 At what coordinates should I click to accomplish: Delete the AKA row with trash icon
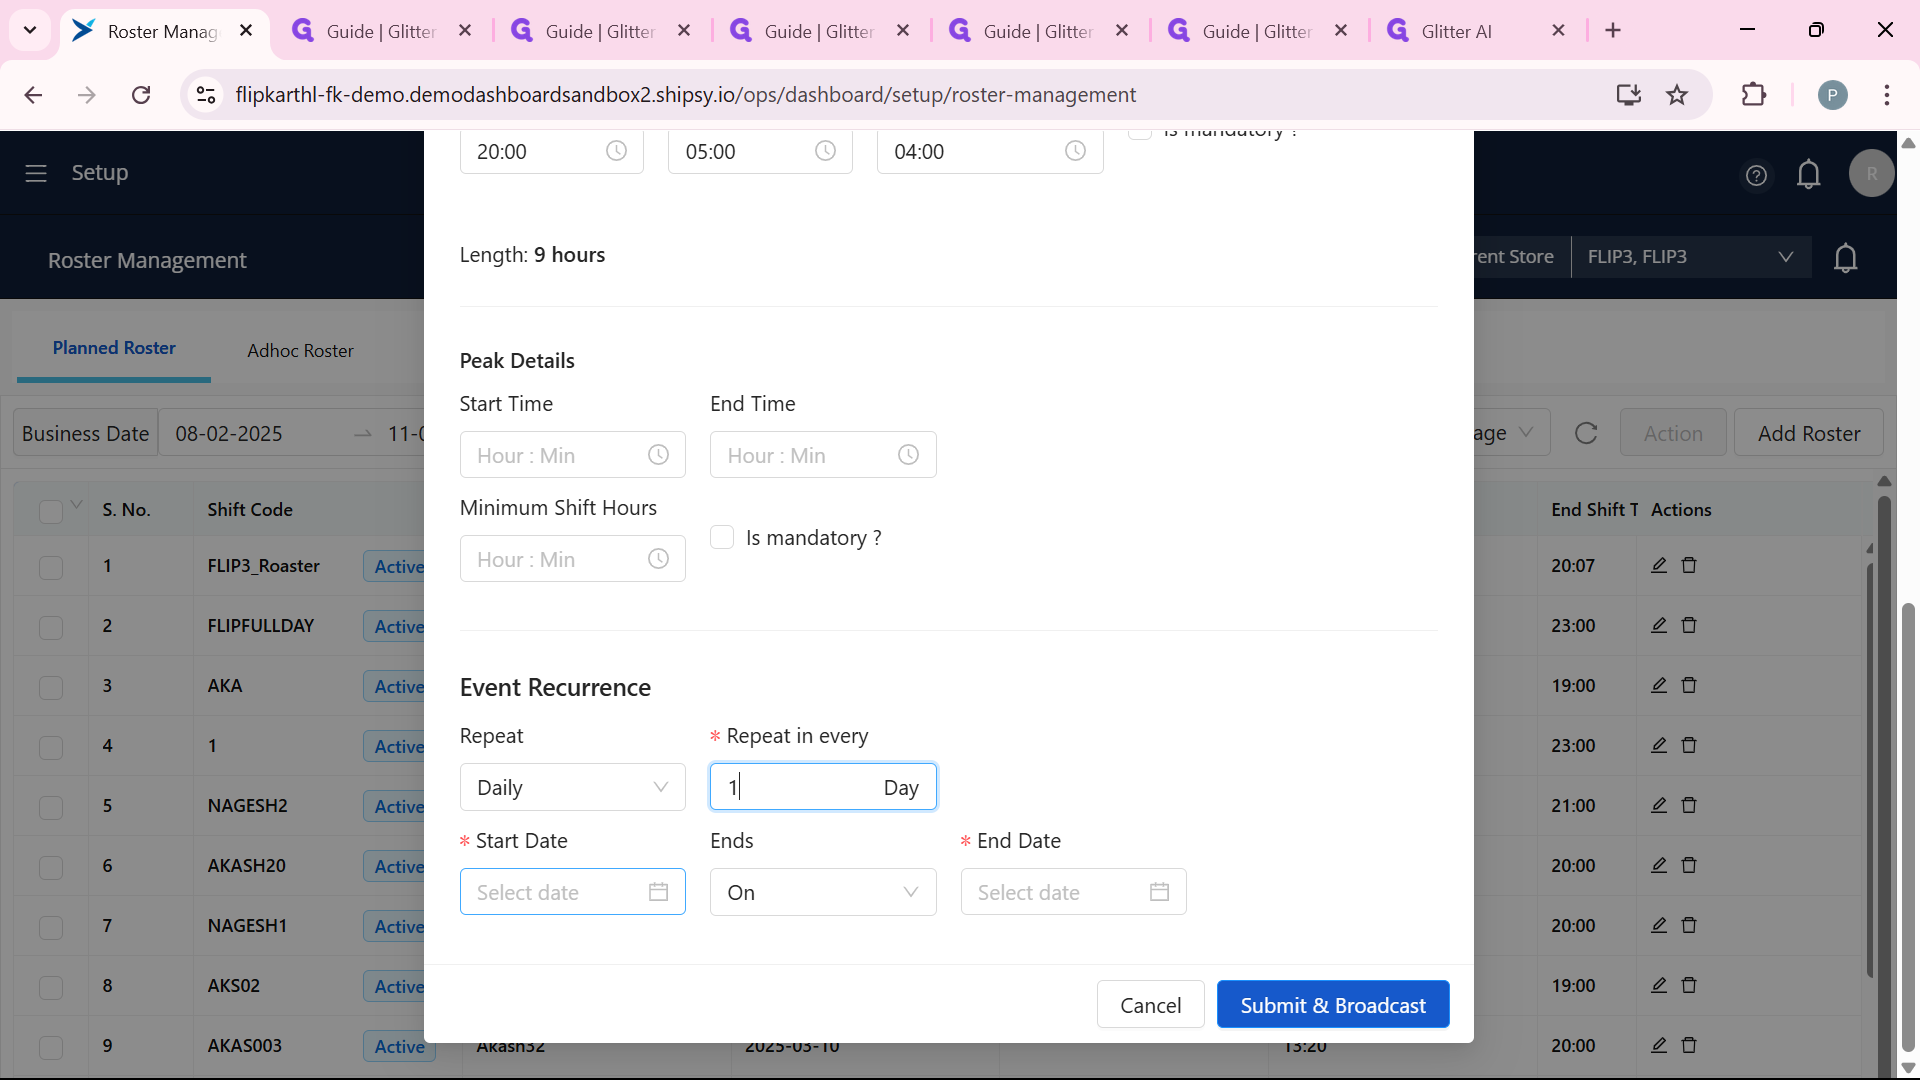click(1689, 685)
